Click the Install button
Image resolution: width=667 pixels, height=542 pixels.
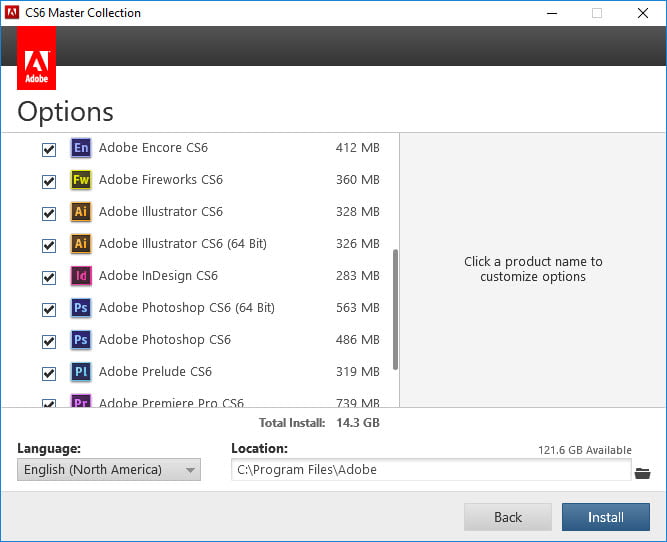[x=606, y=517]
